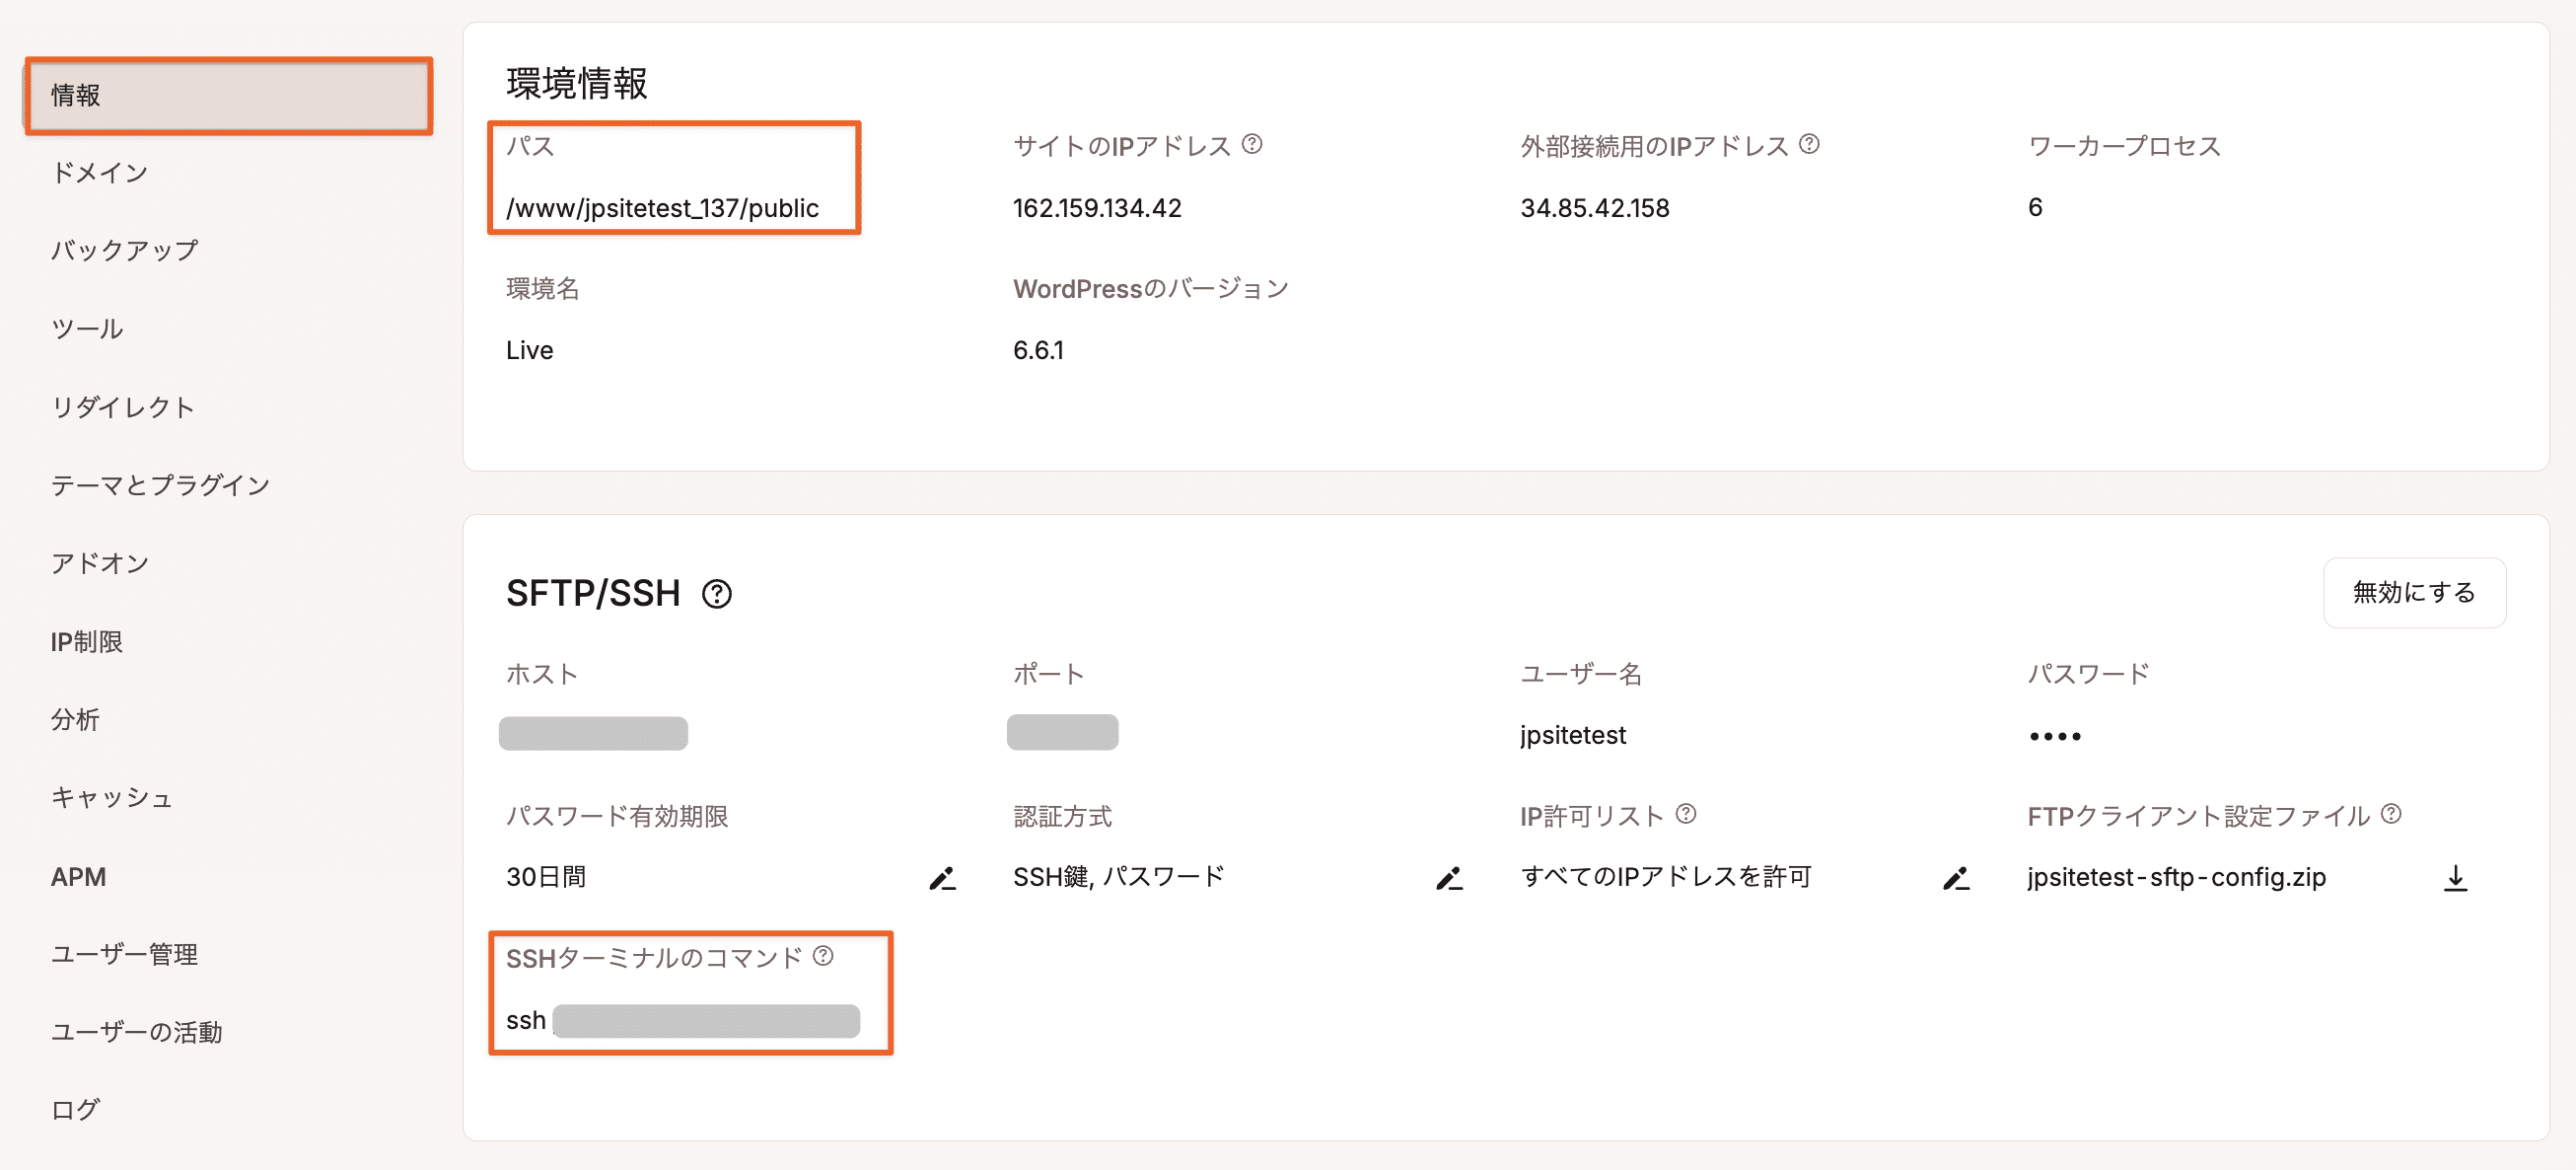
Task: Open help for 外部接続用のIPアドレス
Action: [x=1808, y=143]
